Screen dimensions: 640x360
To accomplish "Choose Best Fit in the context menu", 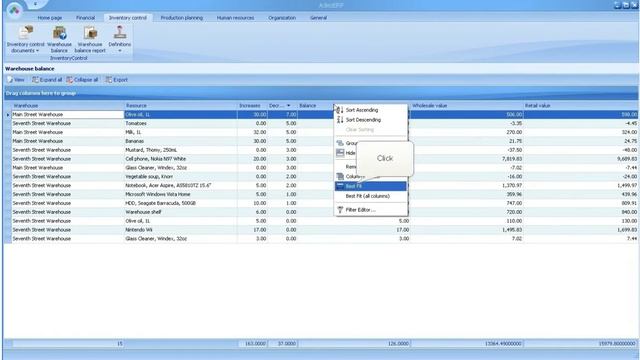I will pos(371,186).
